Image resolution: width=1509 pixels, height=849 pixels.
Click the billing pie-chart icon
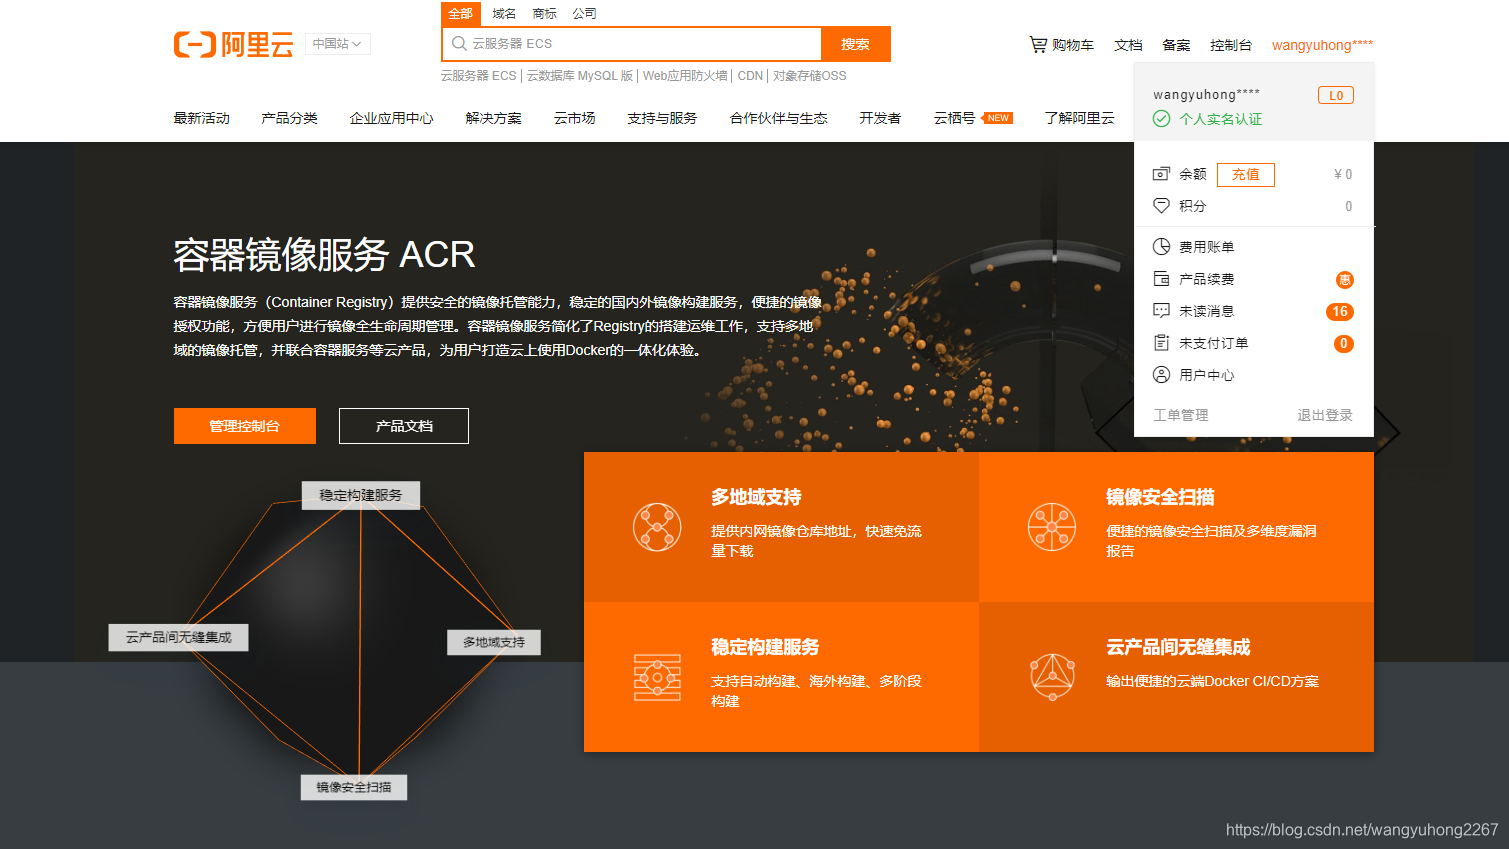click(1161, 247)
